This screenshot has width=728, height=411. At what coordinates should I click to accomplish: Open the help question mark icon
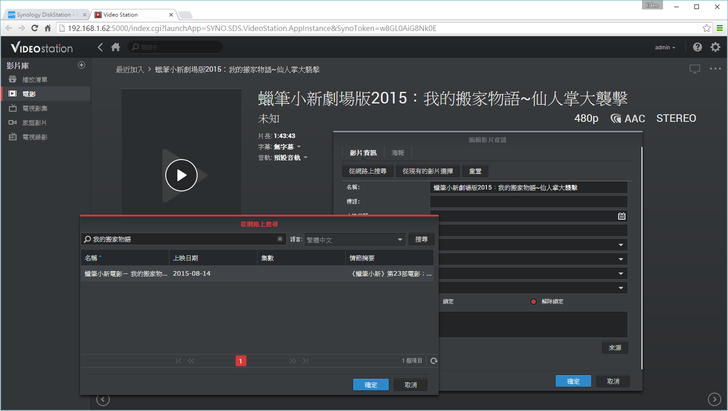point(696,48)
